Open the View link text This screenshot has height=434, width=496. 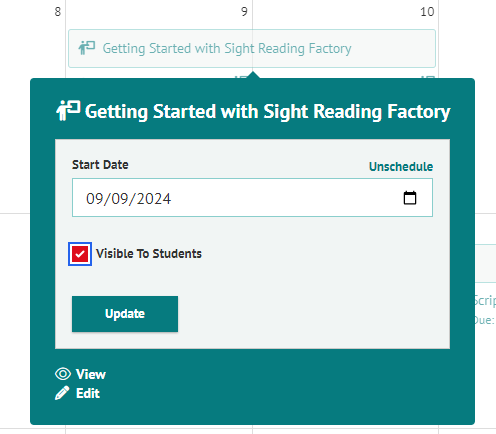(91, 374)
